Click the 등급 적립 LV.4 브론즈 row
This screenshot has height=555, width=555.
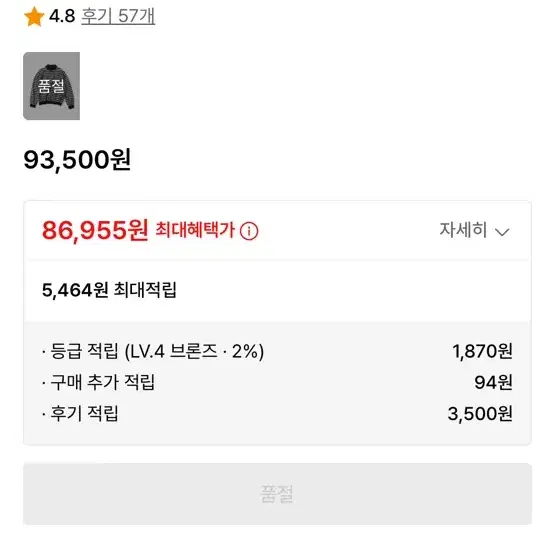pos(278,351)
